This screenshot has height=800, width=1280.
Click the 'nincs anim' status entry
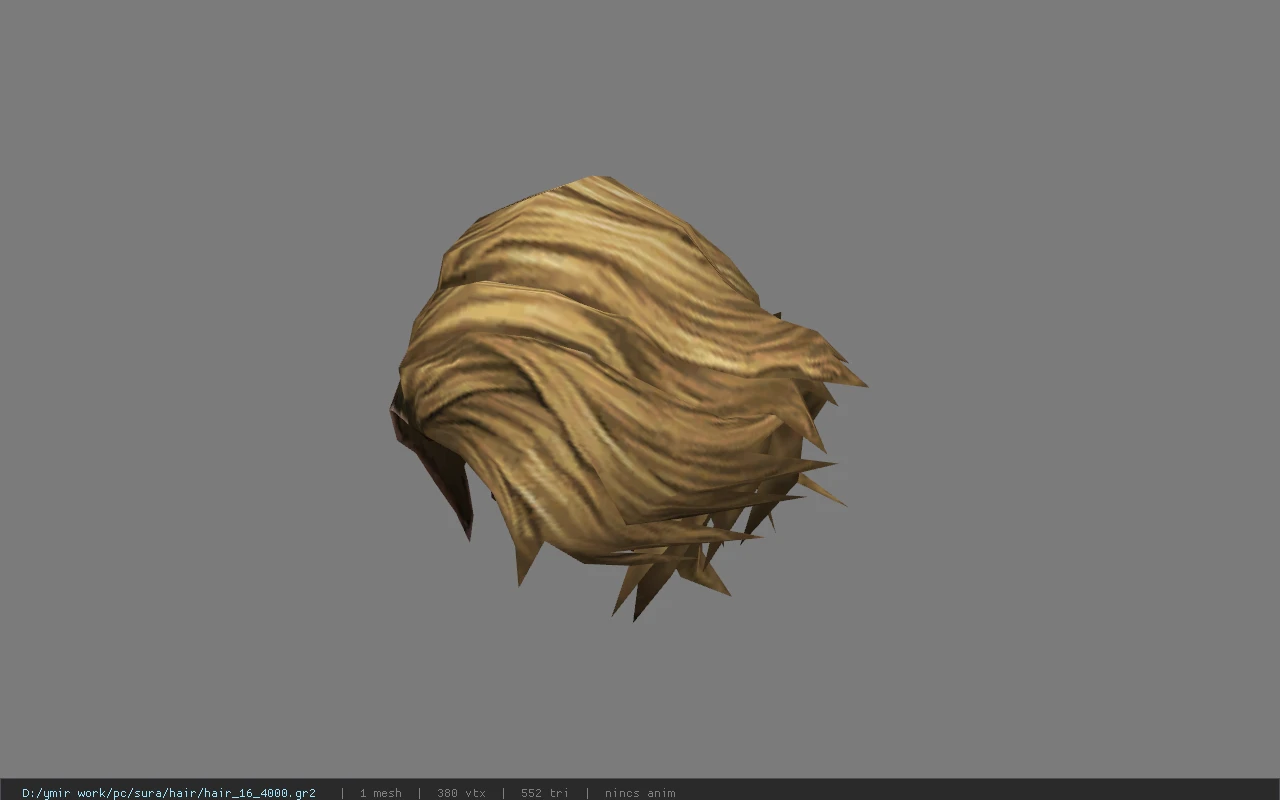coord(640,793)
